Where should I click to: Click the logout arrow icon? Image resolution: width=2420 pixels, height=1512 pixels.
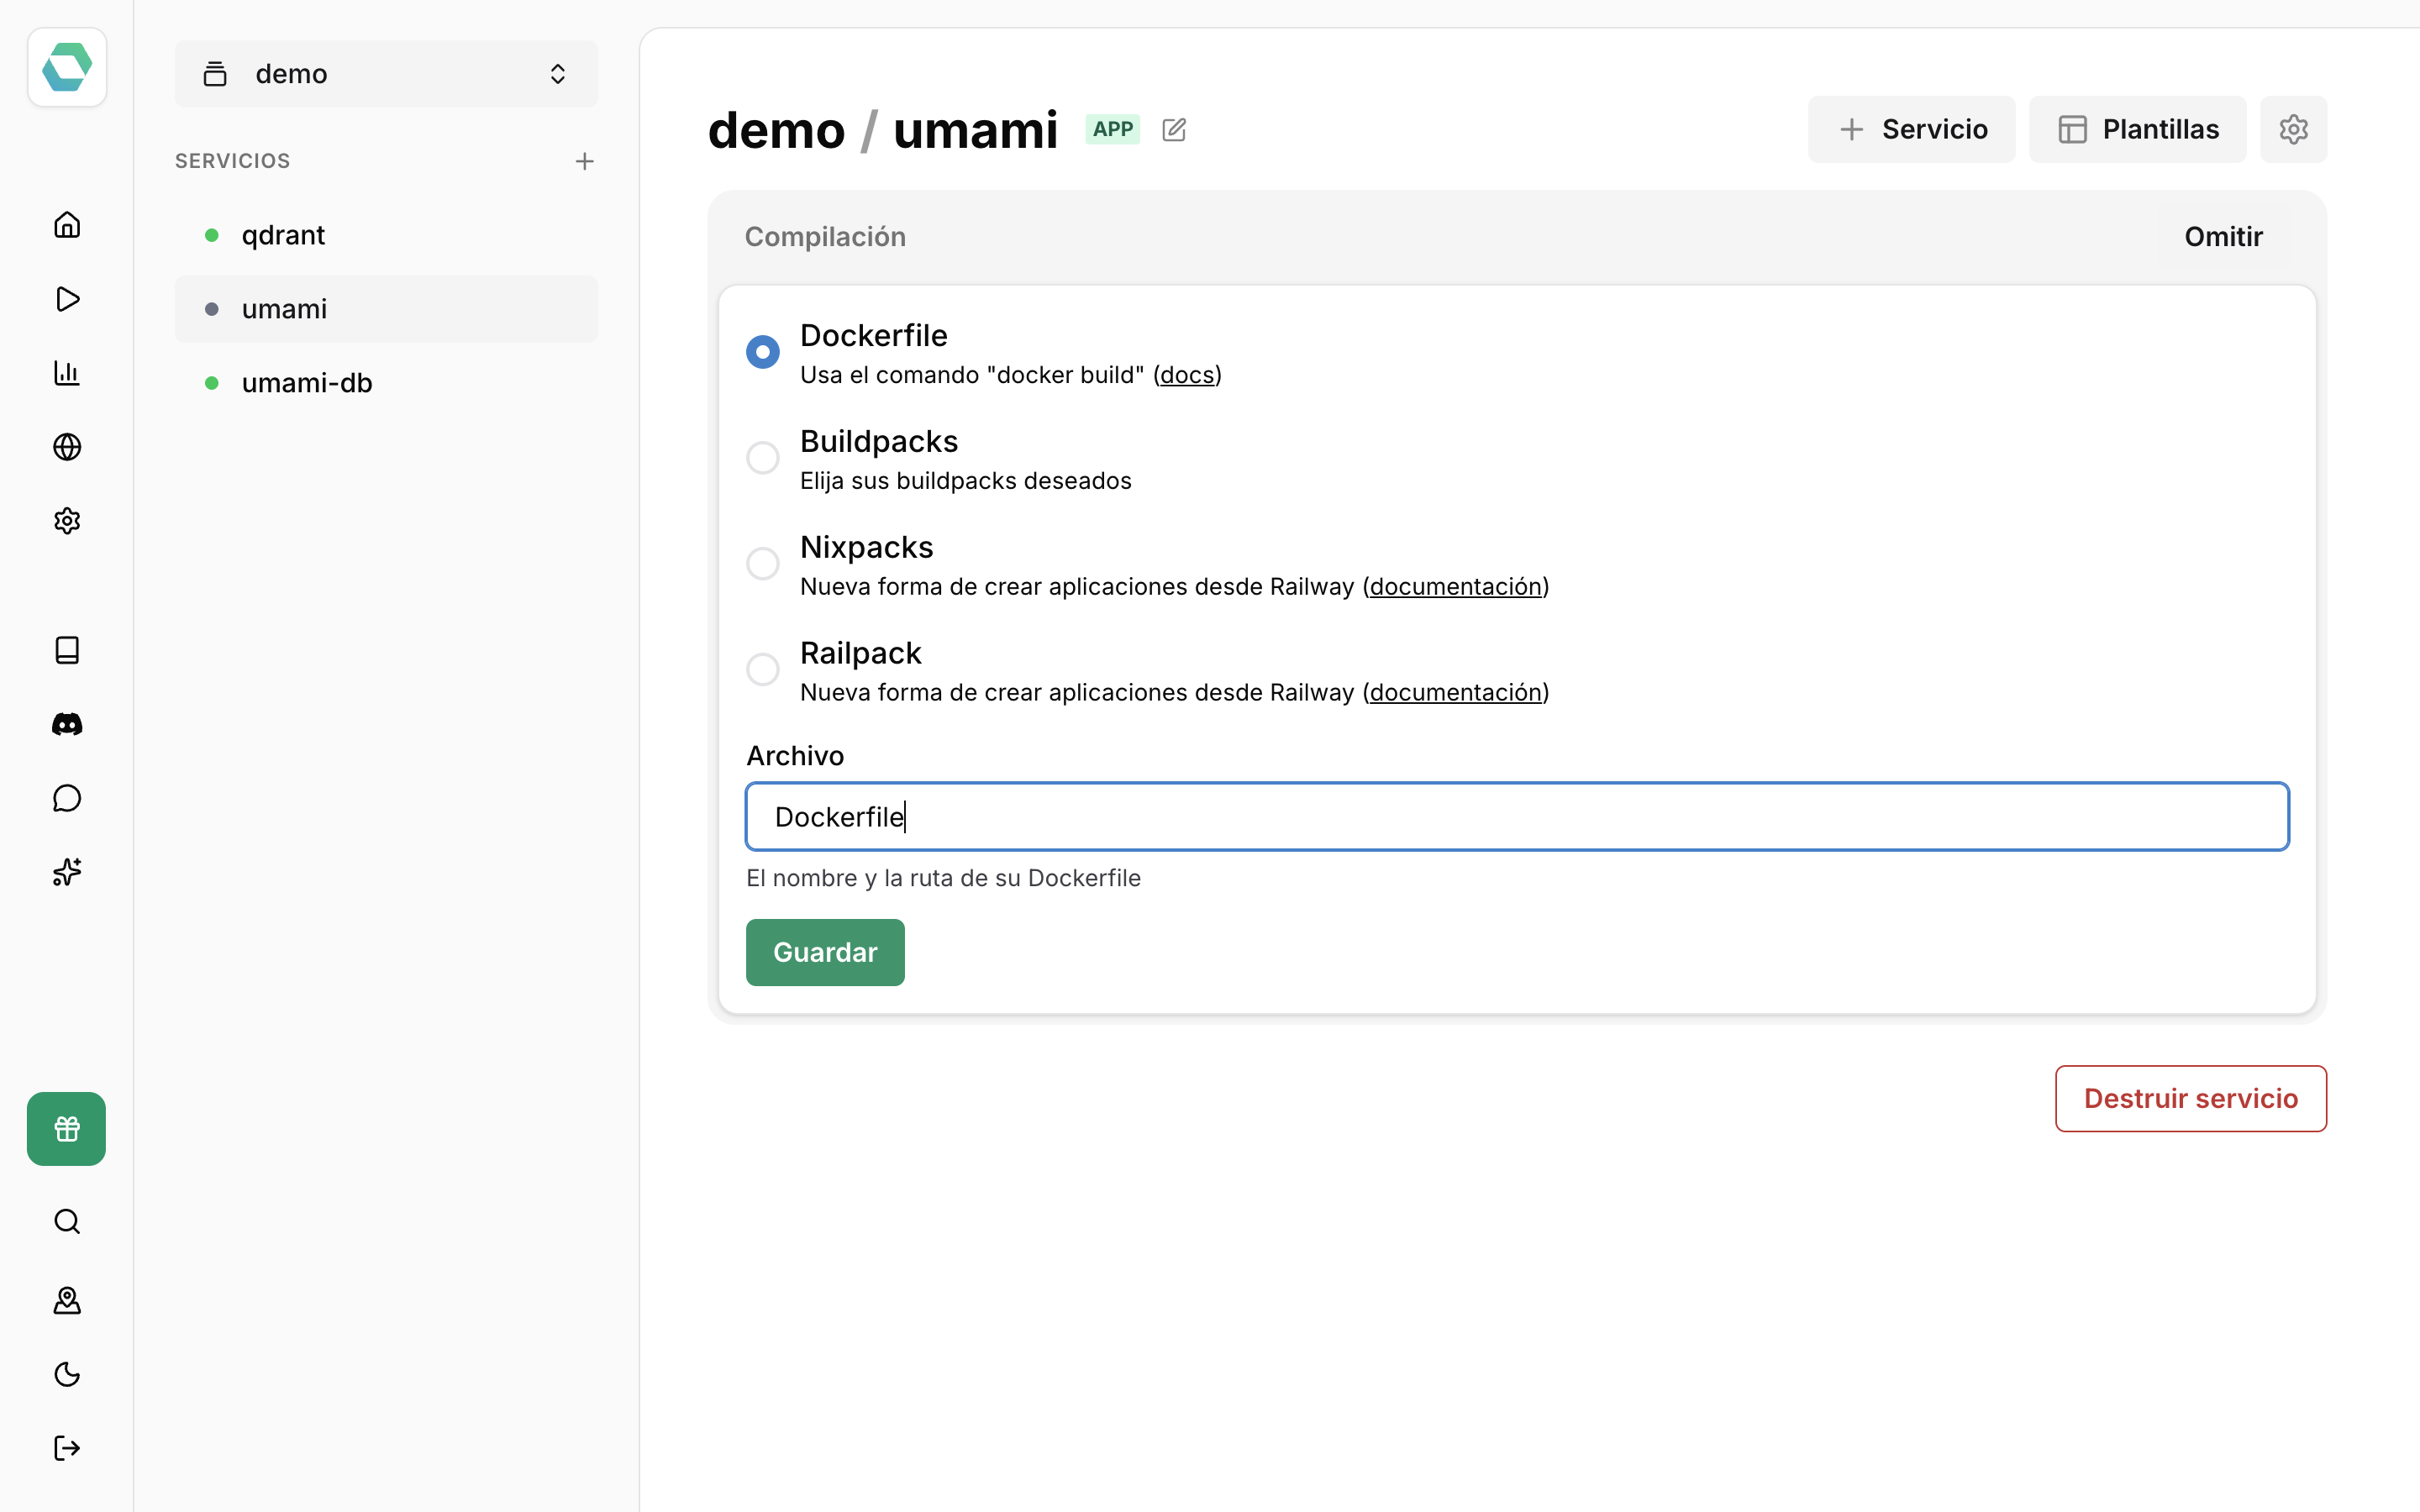pos(67,1448)
